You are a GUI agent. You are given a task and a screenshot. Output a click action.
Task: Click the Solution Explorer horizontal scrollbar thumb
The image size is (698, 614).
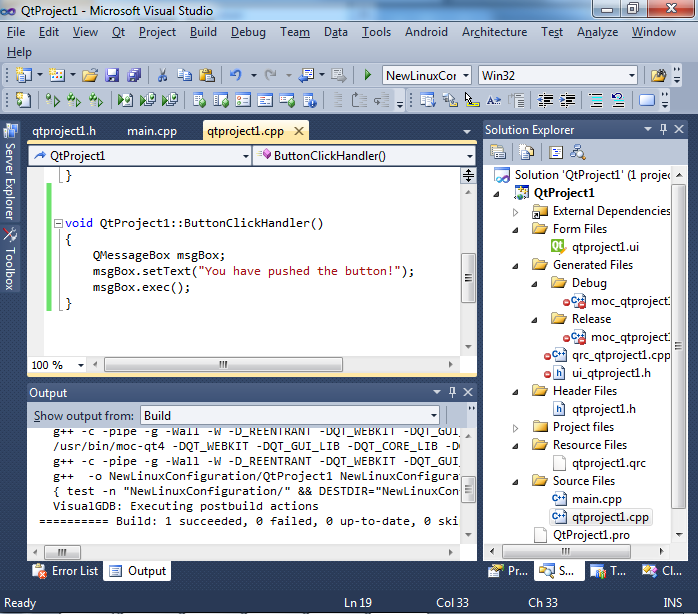[x=566, y=551]
